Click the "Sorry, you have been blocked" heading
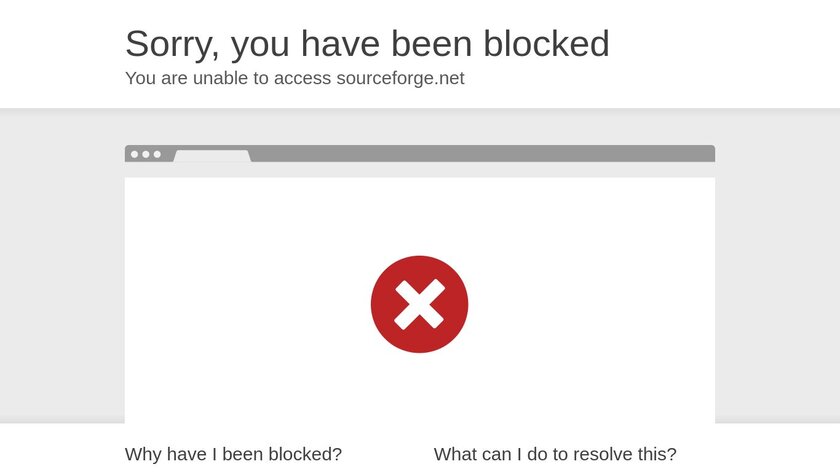This screenshot has height=472, width=840. [x=367, y=43]
